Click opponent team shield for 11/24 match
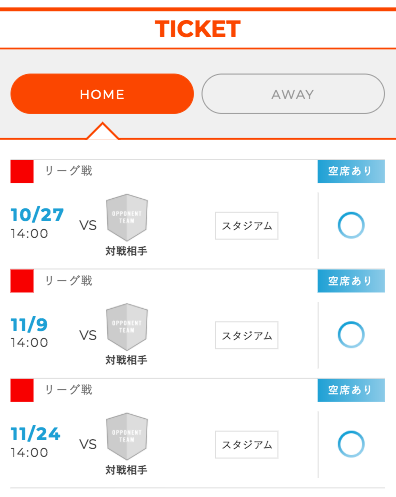396x497 pixels. (127, 436)
